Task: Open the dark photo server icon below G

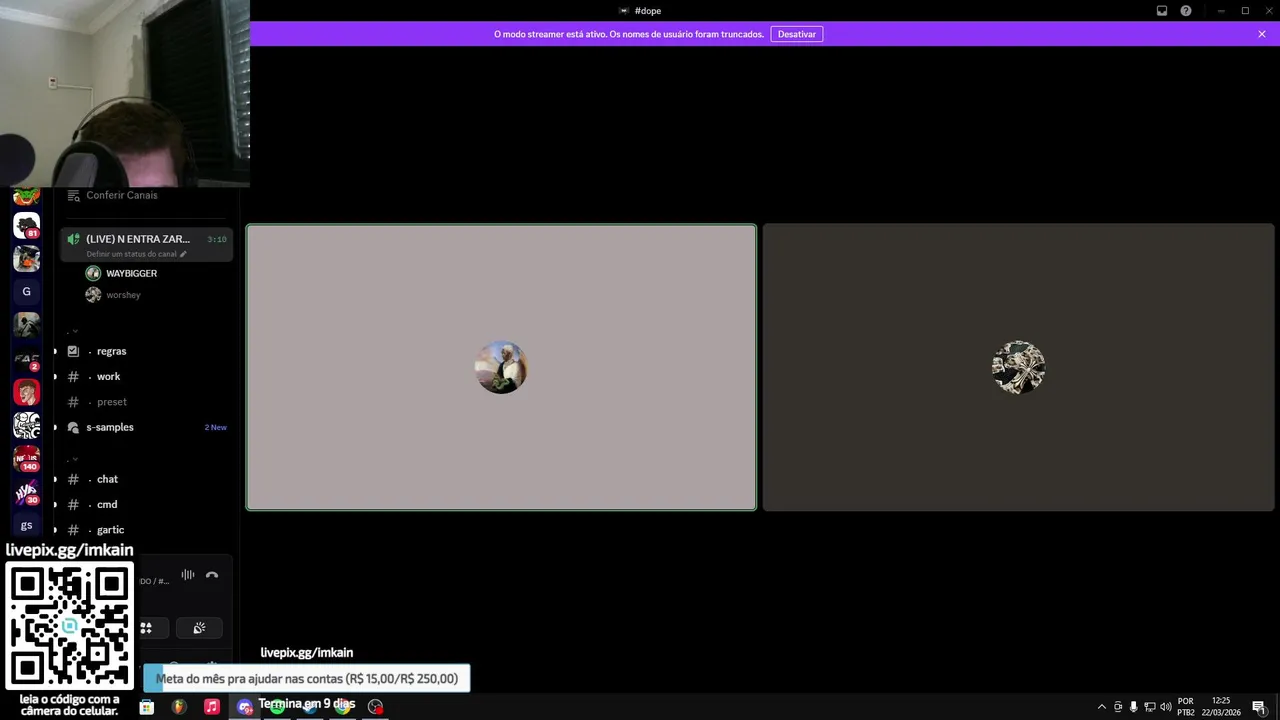Action: [x=26, y=325]
